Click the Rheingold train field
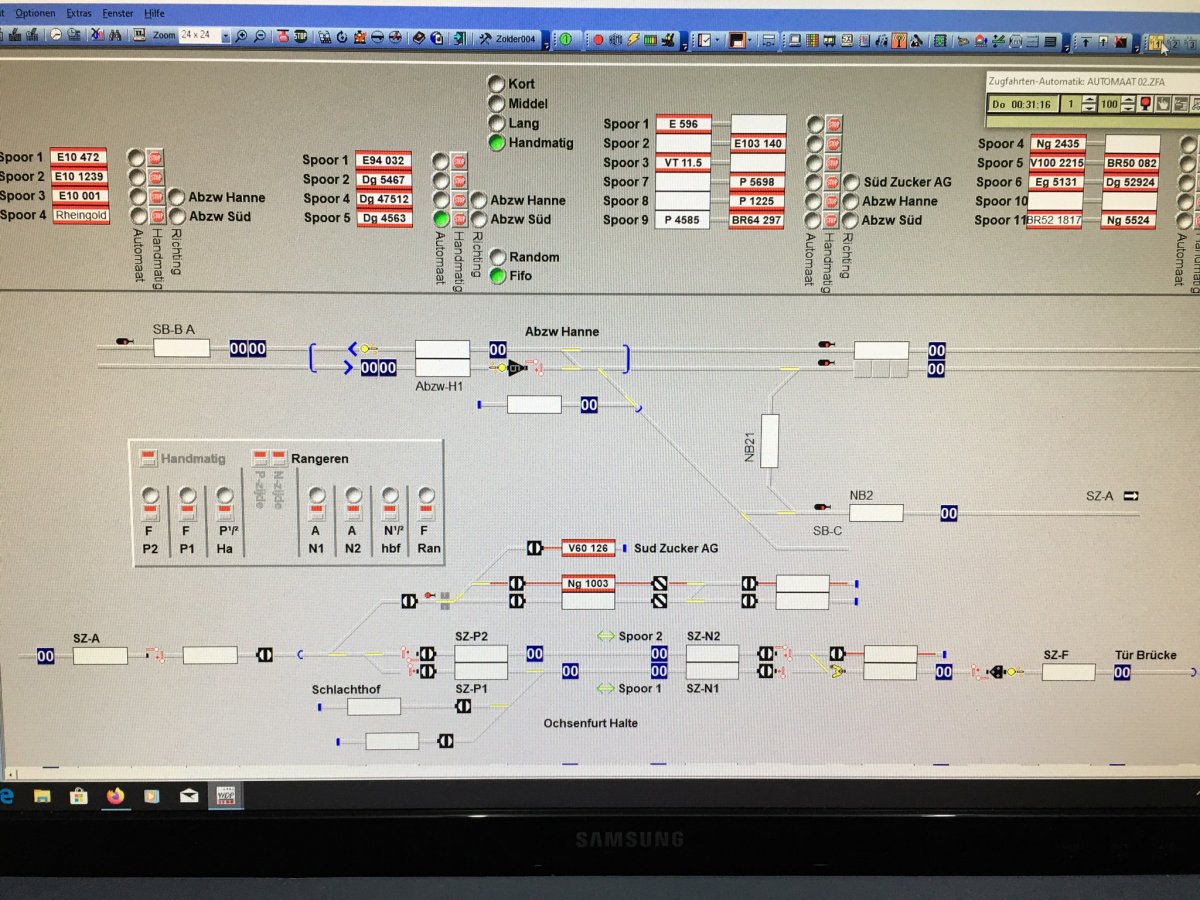The height and width of the screenshot is (900, 1200). (80, 216)
